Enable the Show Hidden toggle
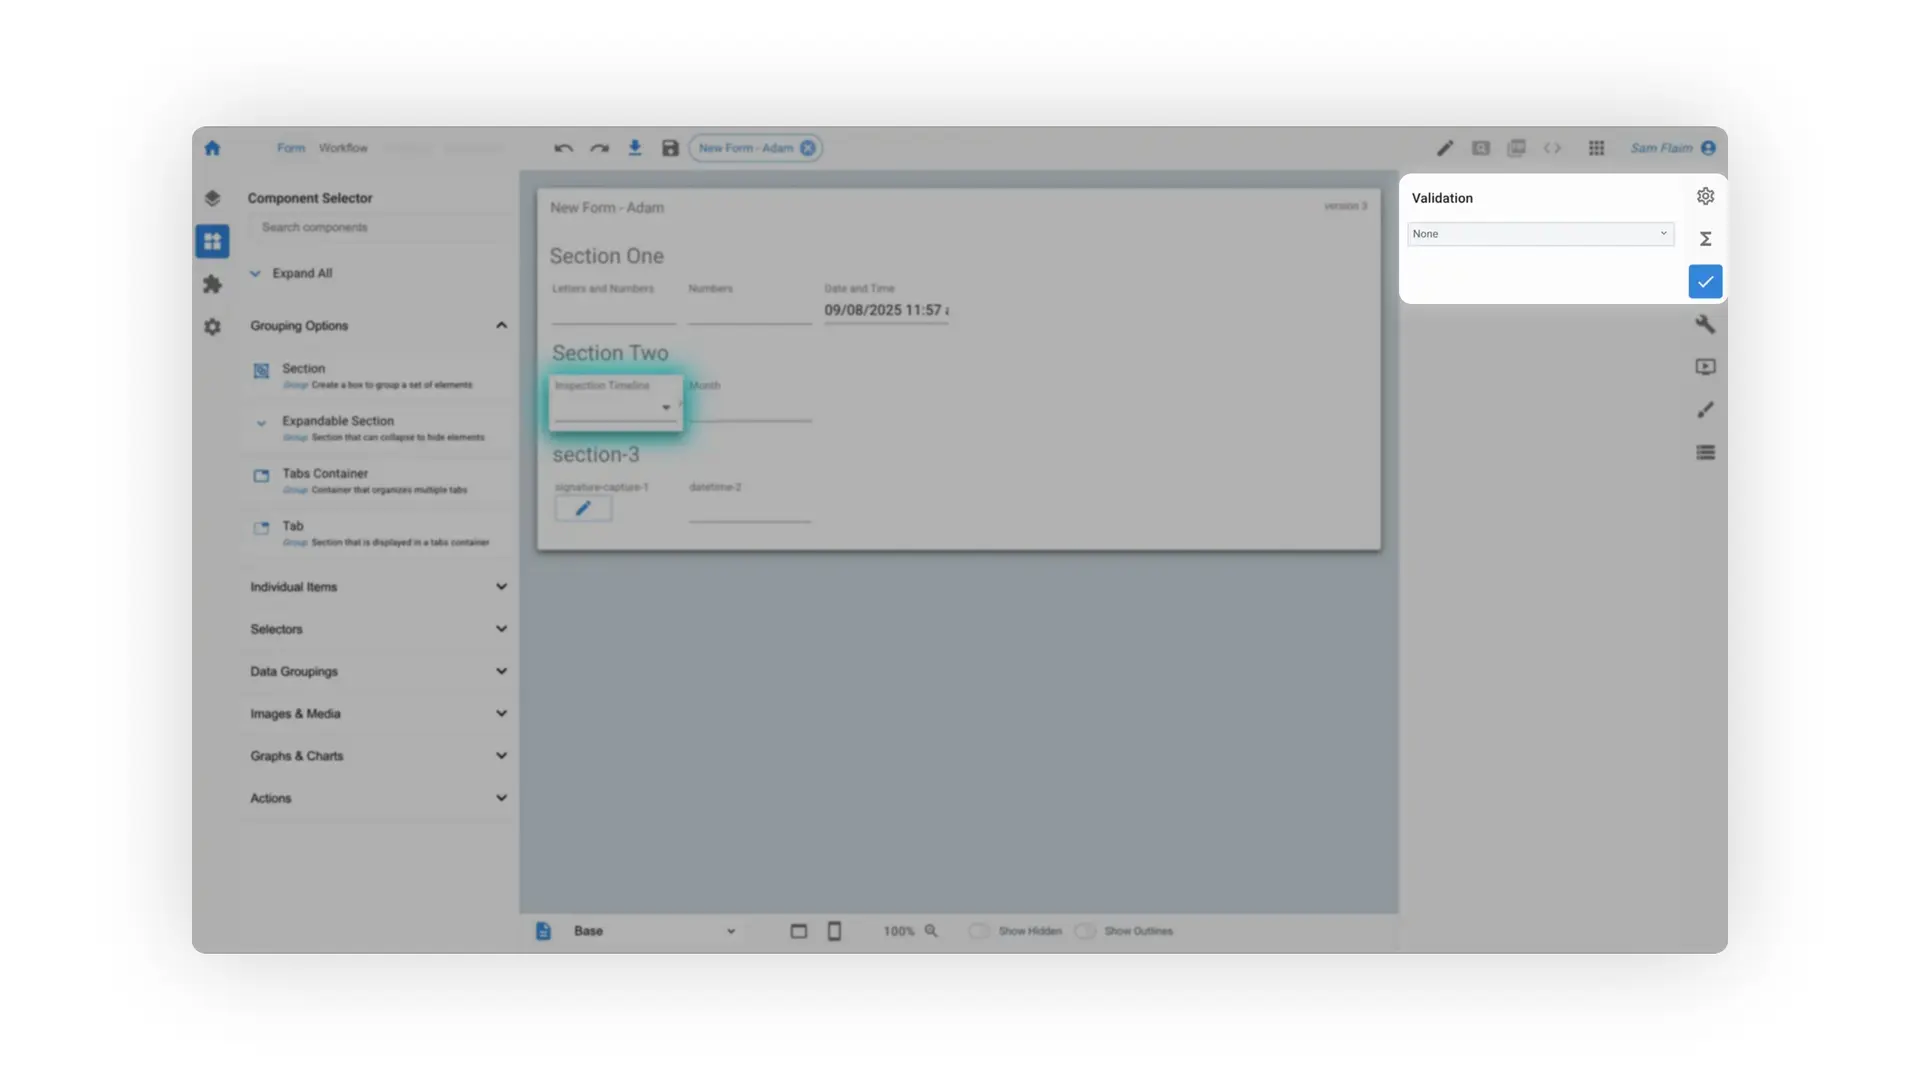 (979, 930)
